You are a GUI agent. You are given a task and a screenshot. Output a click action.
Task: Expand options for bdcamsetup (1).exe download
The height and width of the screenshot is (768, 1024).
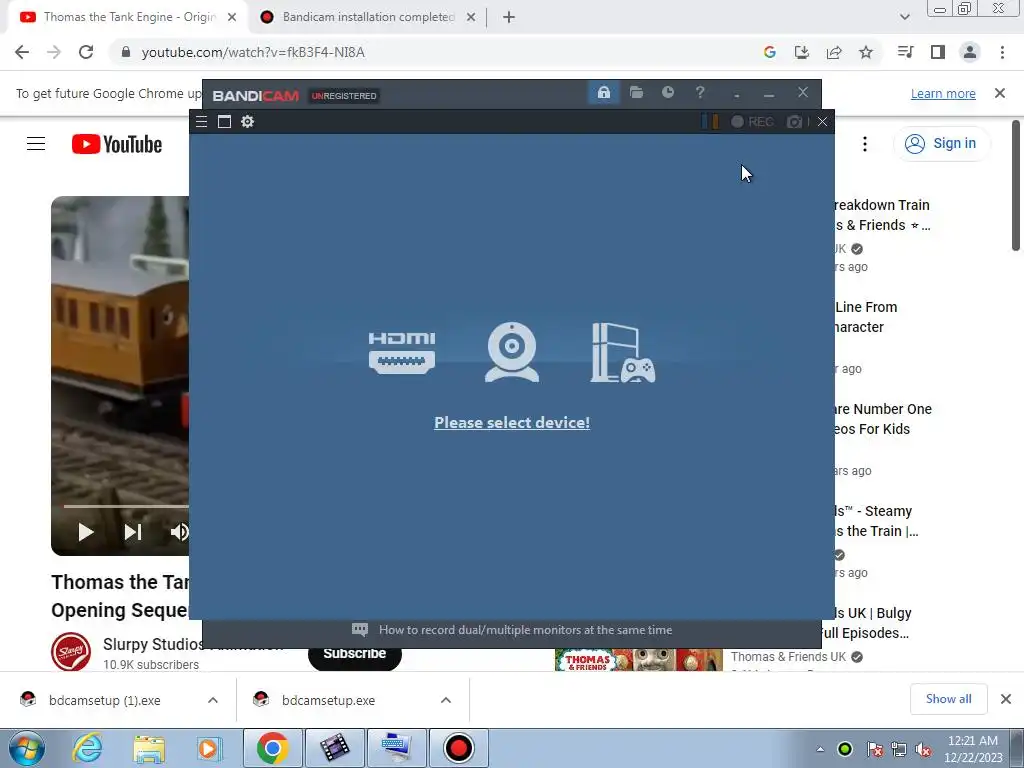point(213,700)
